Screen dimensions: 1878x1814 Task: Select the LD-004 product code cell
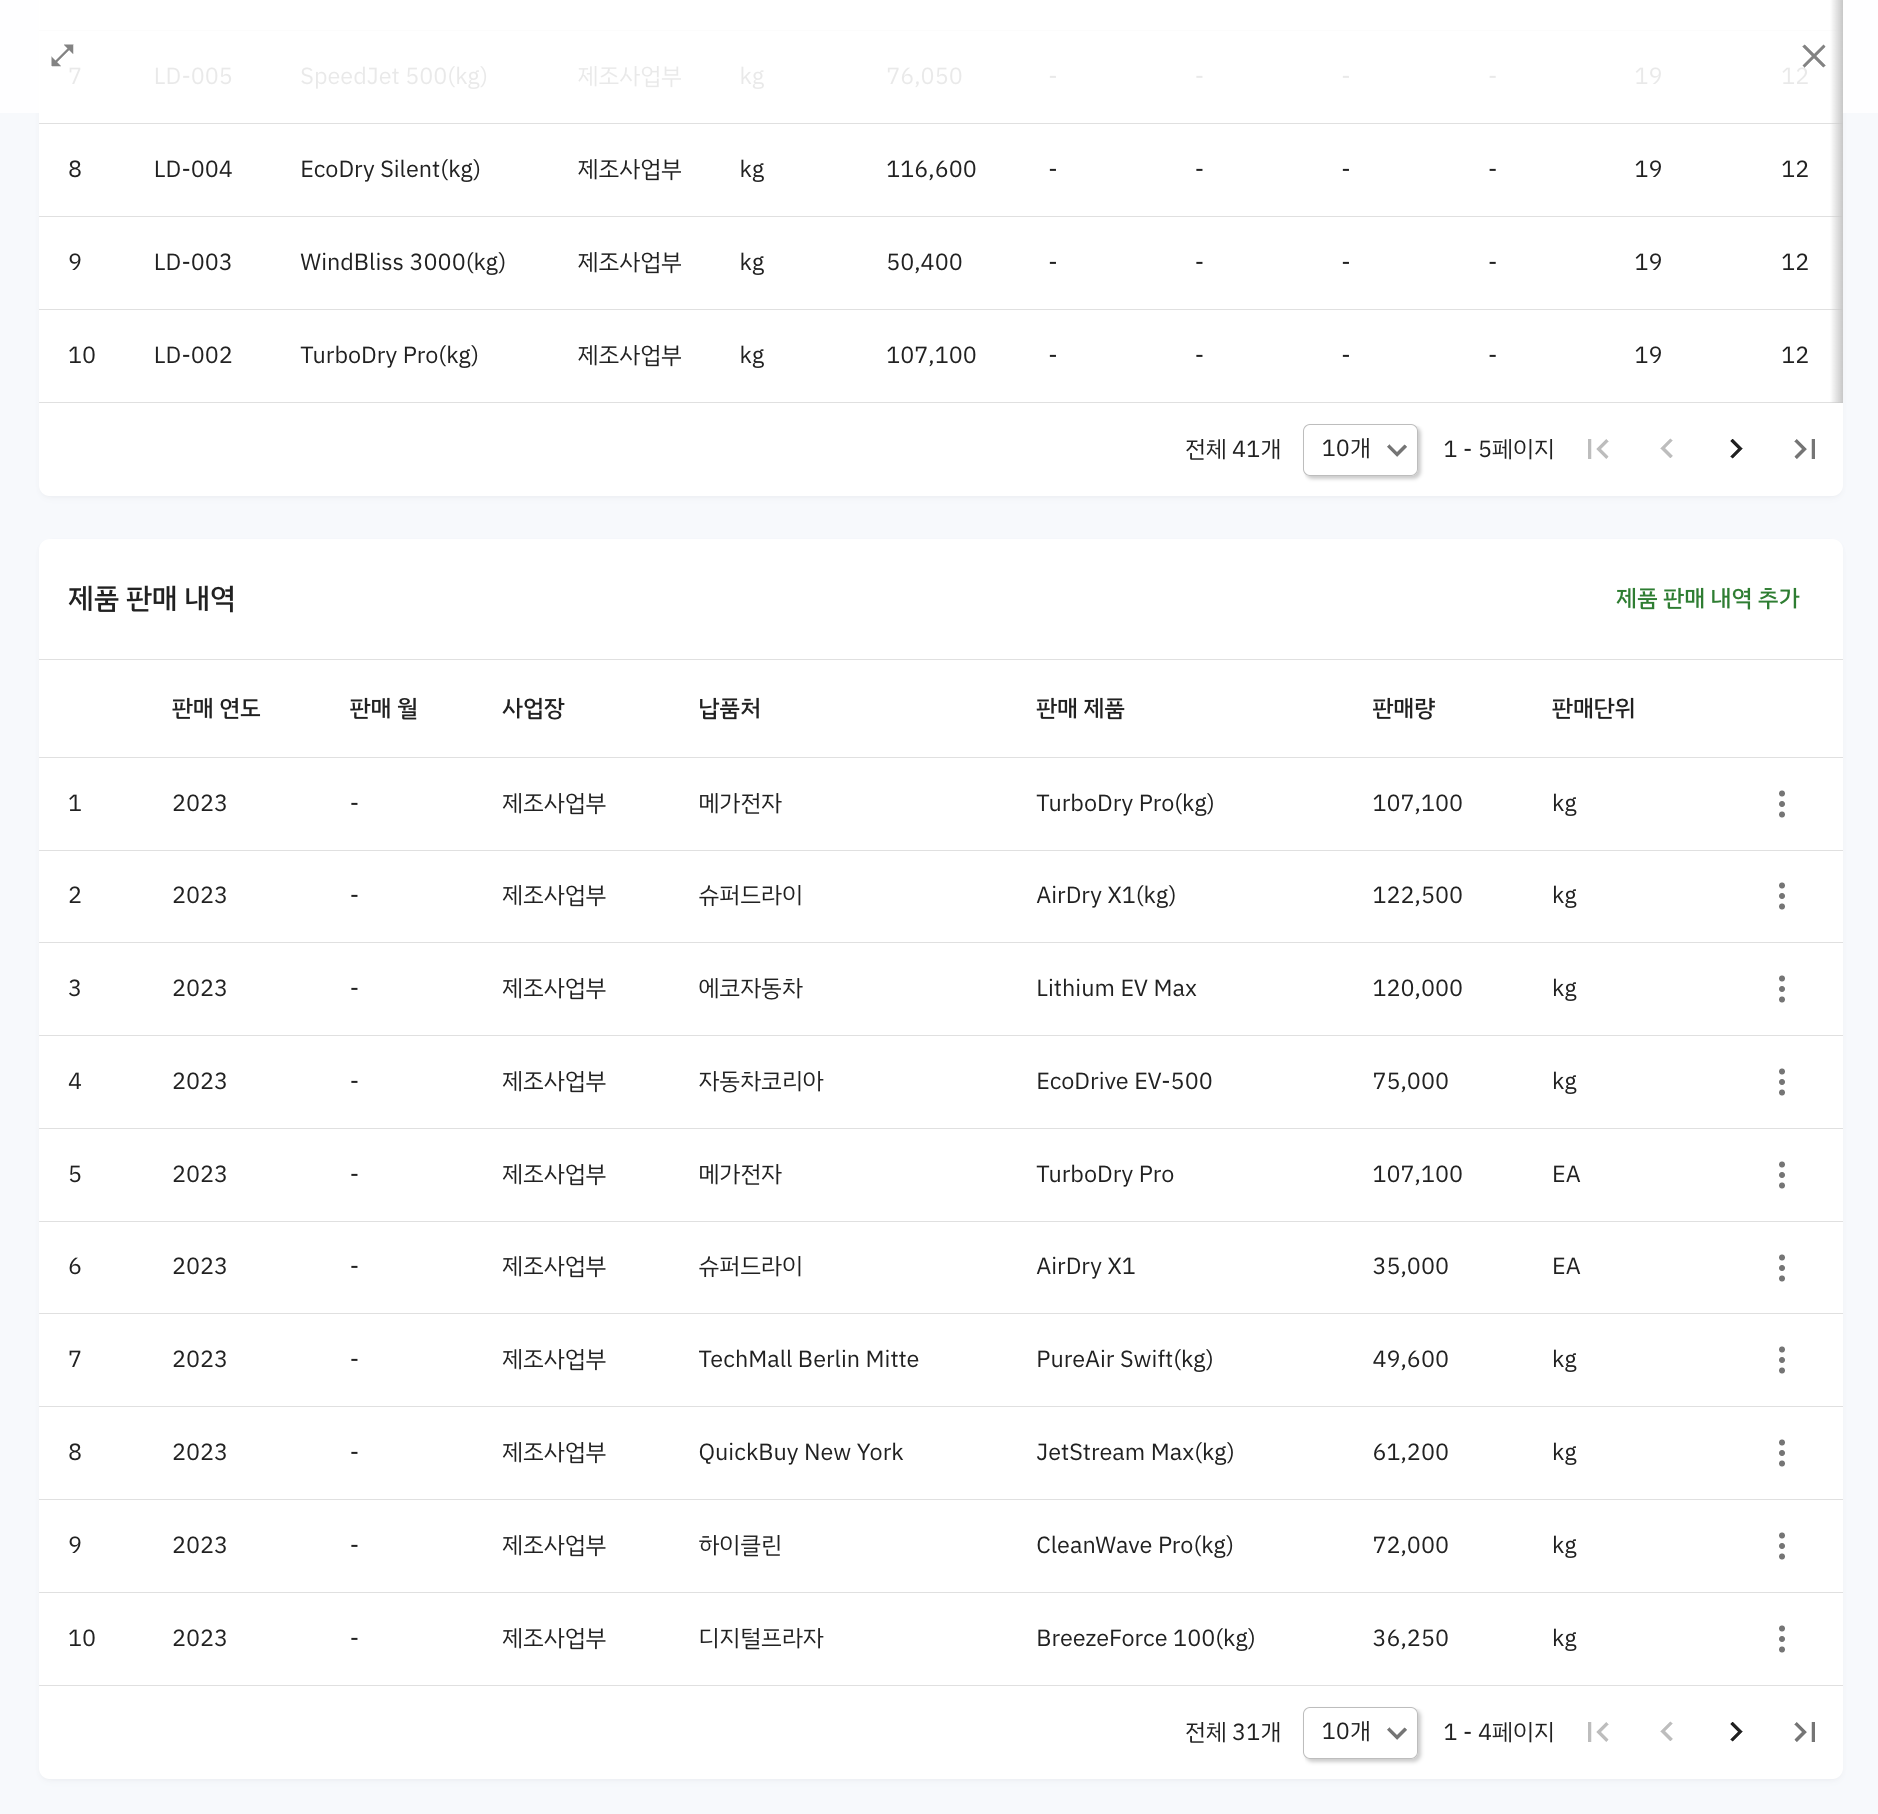point(193,169)
